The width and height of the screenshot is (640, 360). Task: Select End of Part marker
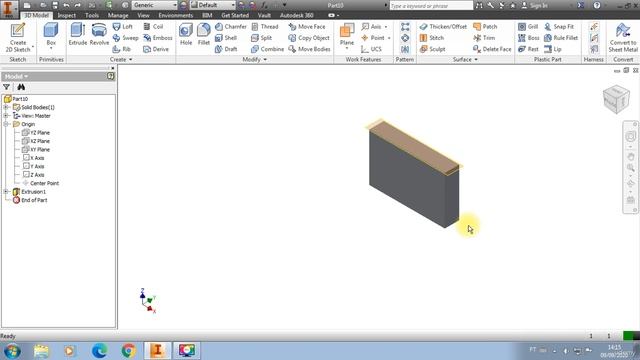[30, 200]
